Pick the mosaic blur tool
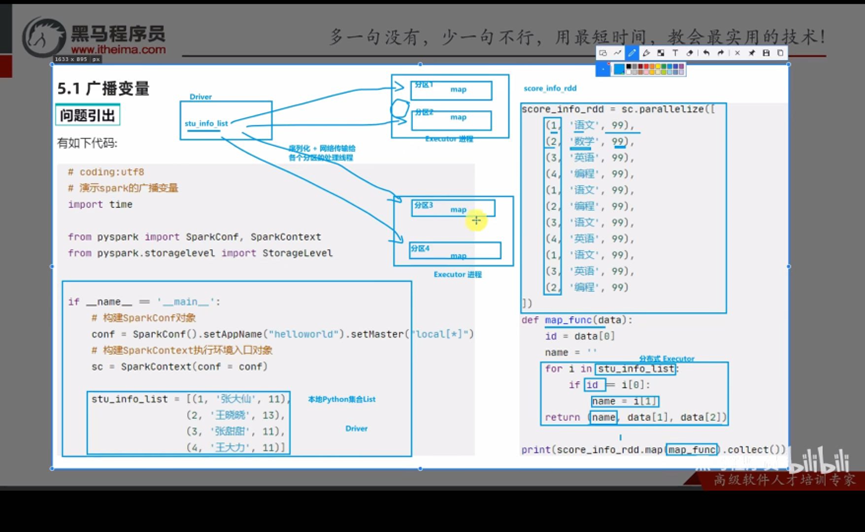 point(660,53)
